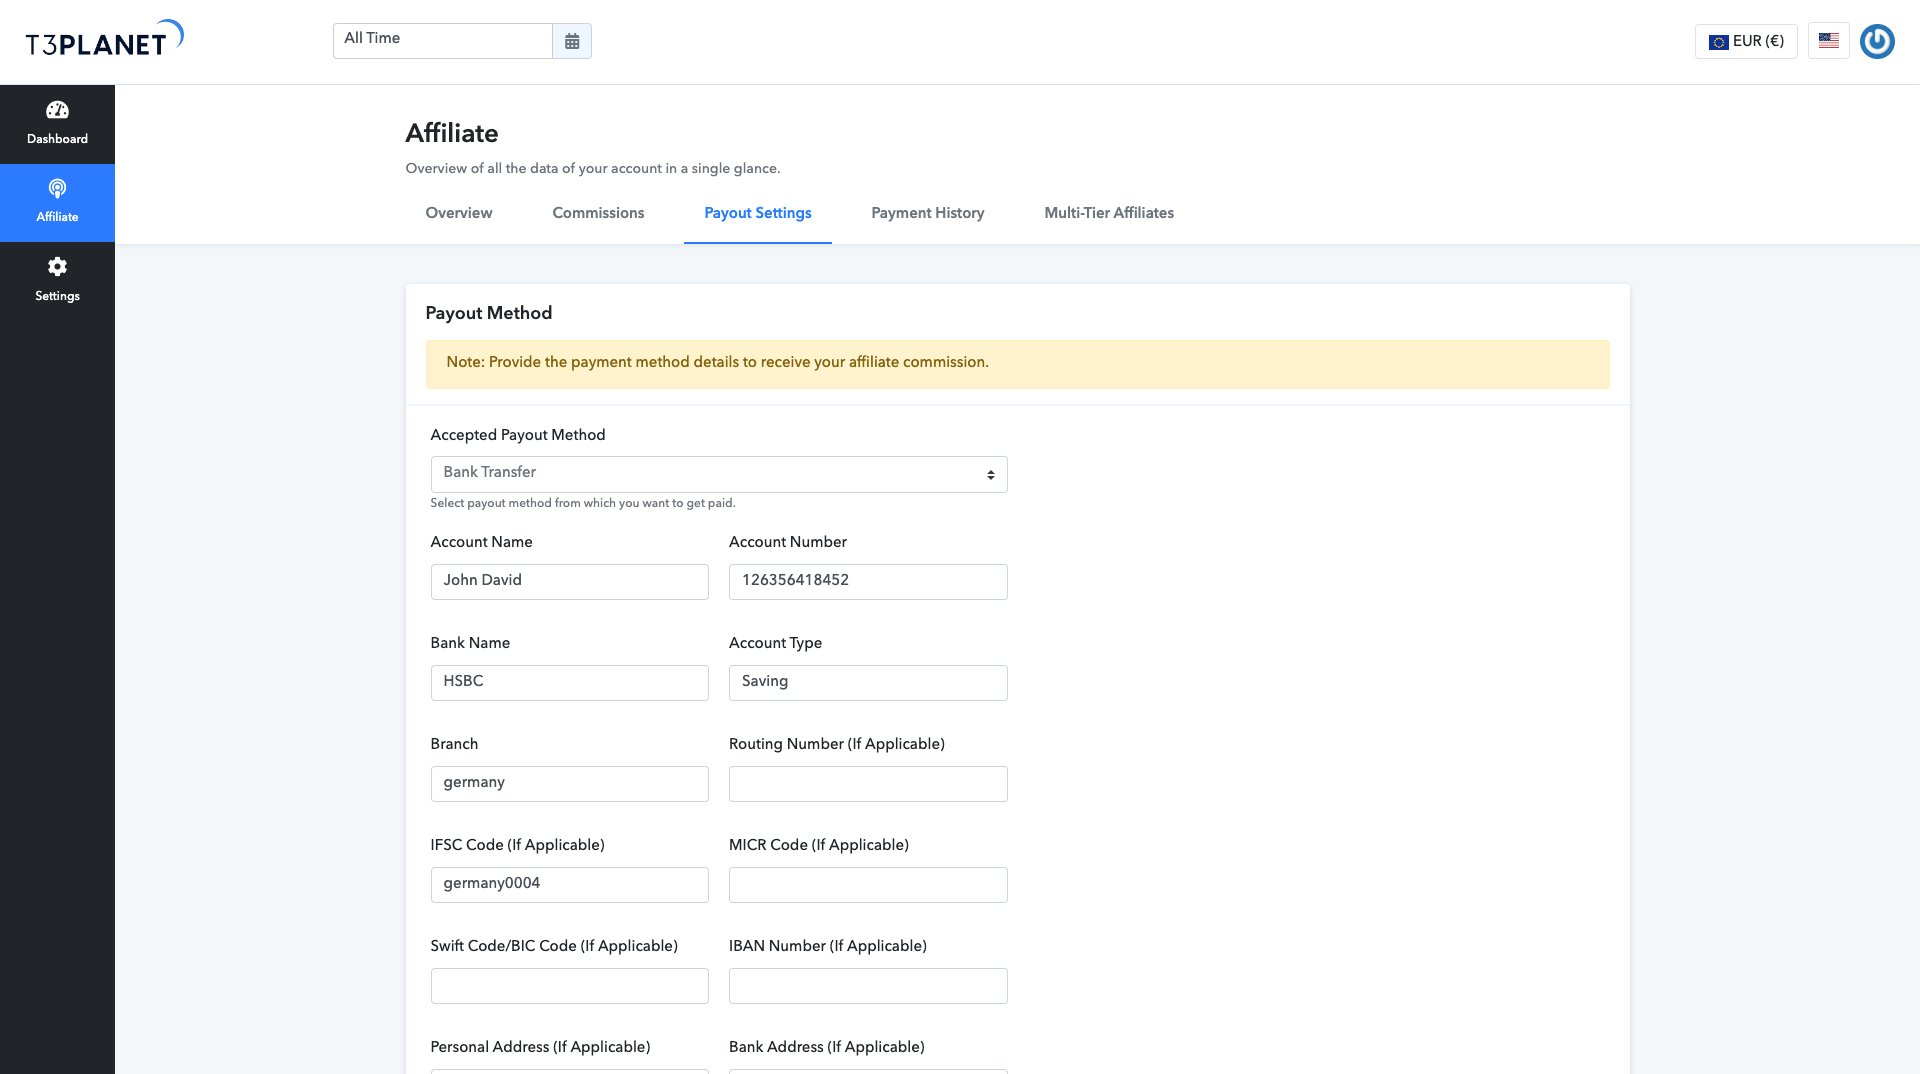Open the EUR (€) currency selector

(x=1745, y=41)
